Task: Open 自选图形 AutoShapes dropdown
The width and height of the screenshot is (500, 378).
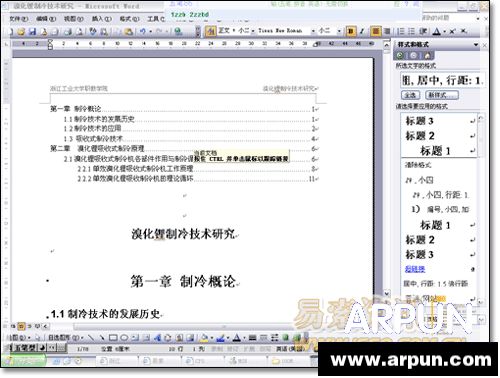Action: (x=66, y=337)
